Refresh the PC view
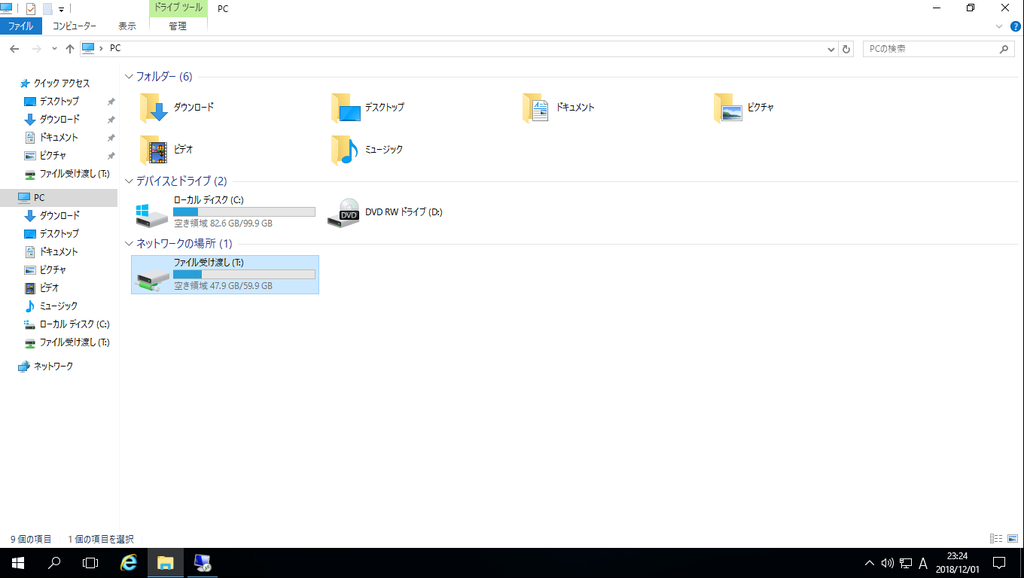Screen dimensions: 1024x578 point(846,49)
